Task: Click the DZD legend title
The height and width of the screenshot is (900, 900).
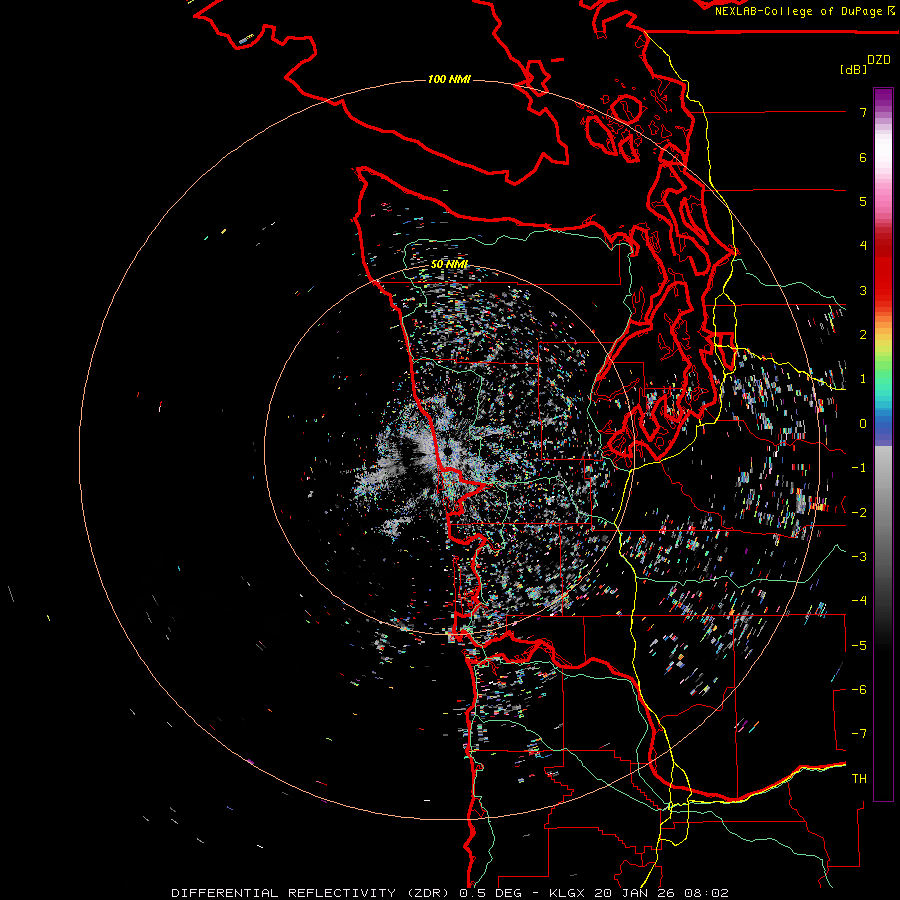Action: [x=879, y=60]
